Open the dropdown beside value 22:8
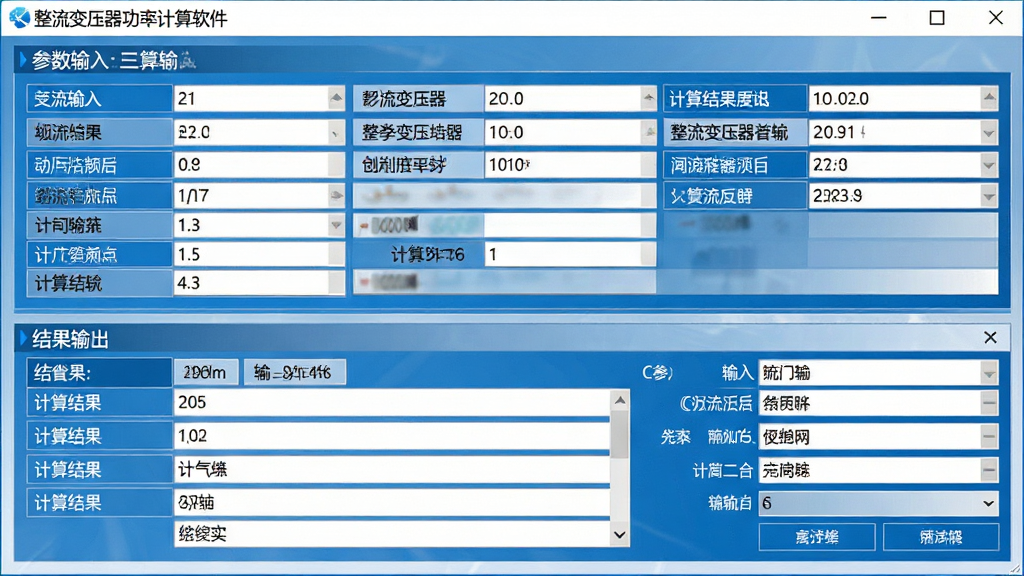The height and width of the screenshot is (576, 1024). pyautogui.click(x=989, y=165)
